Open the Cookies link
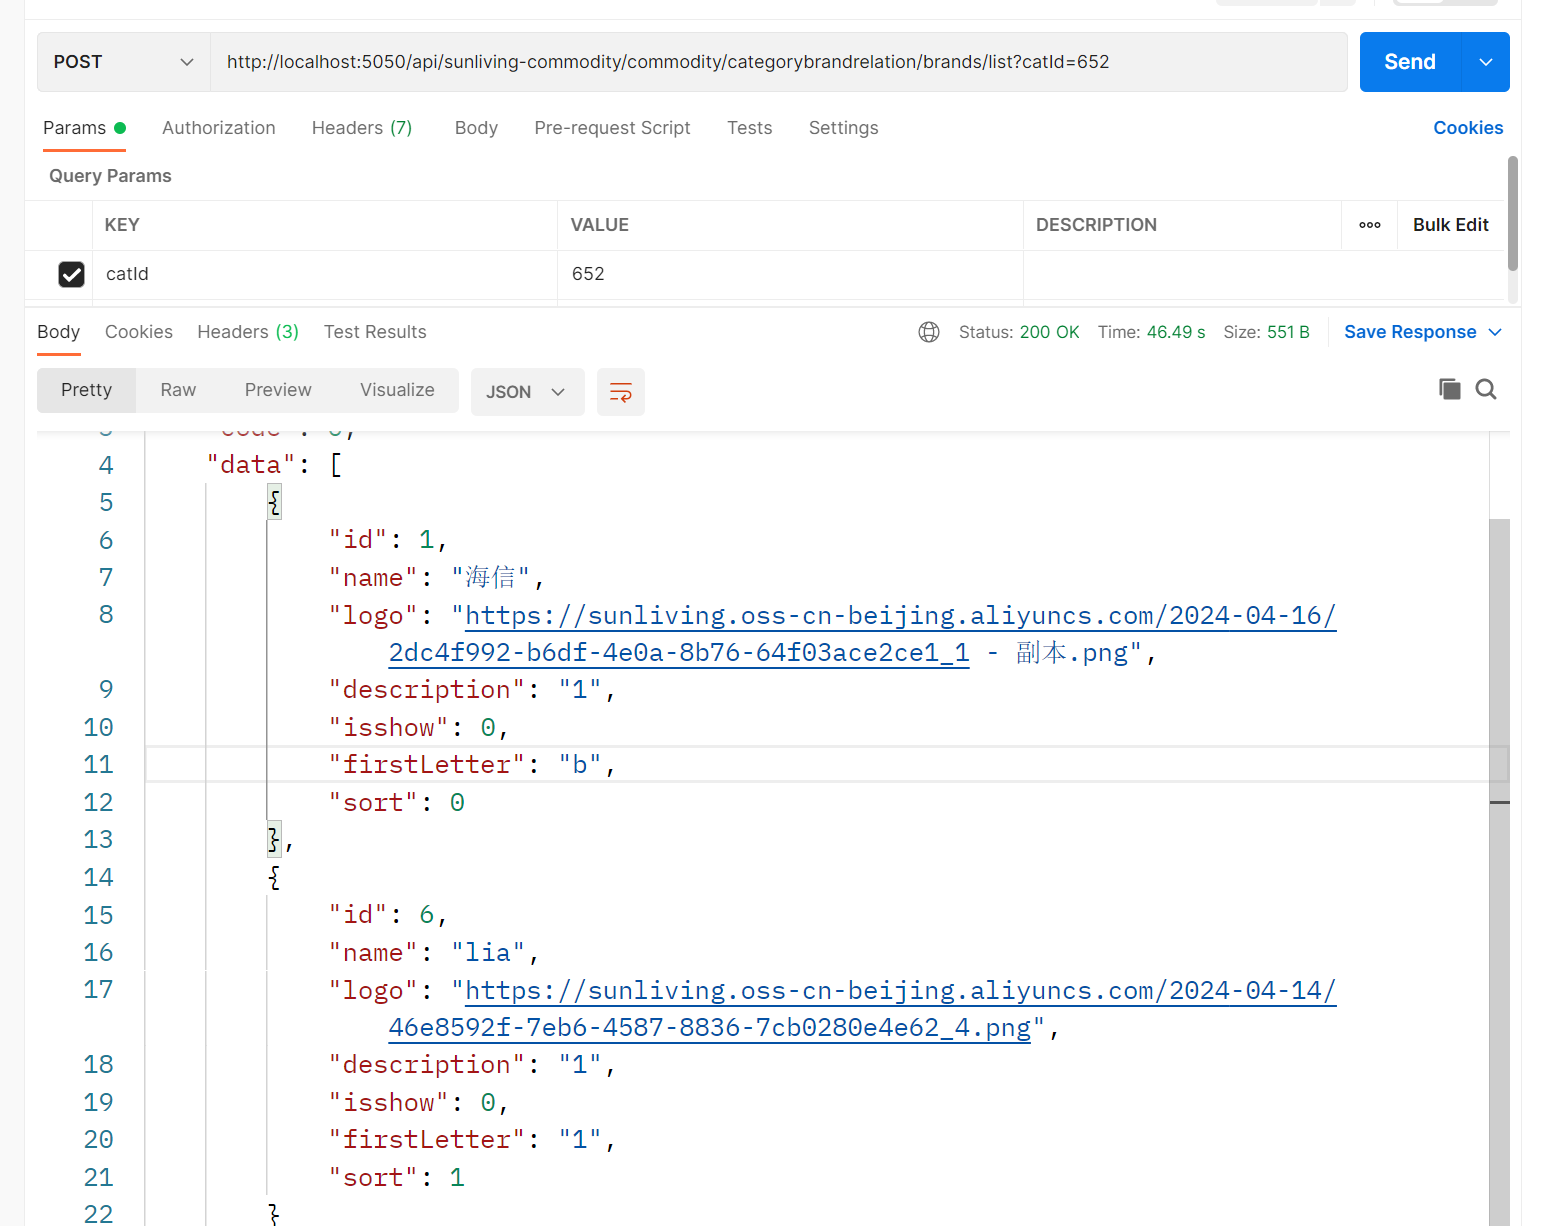Viewport: 1563px width, 1226px height. tap(1468, 128)
